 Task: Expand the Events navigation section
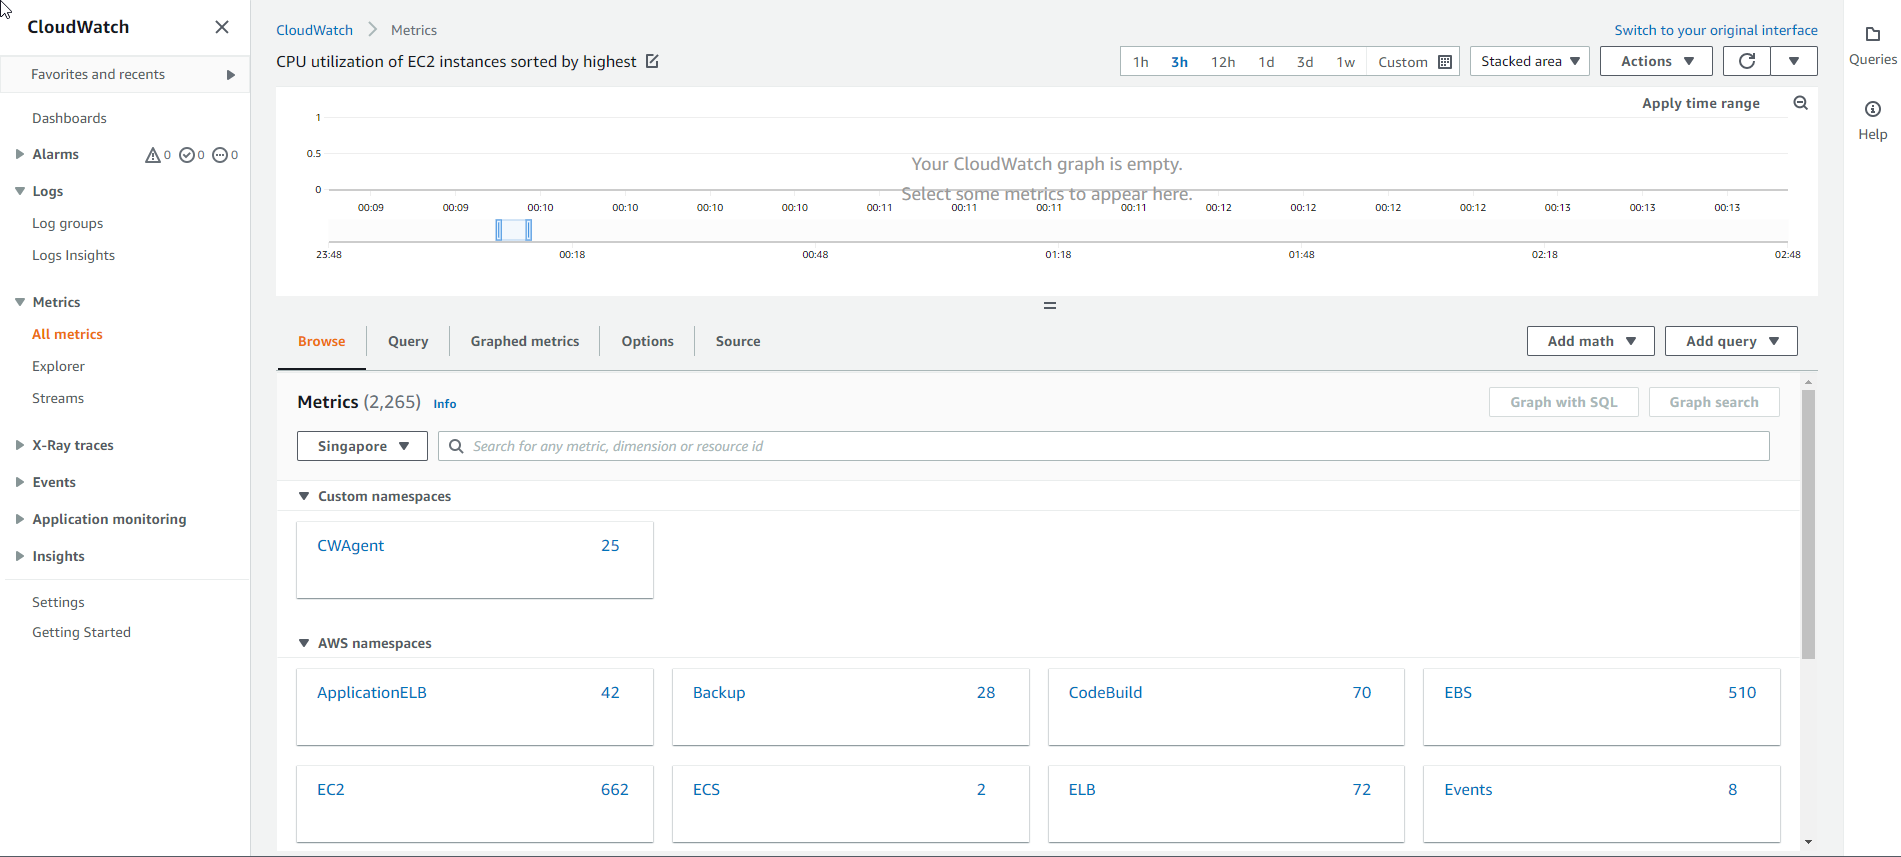[20, 482]
